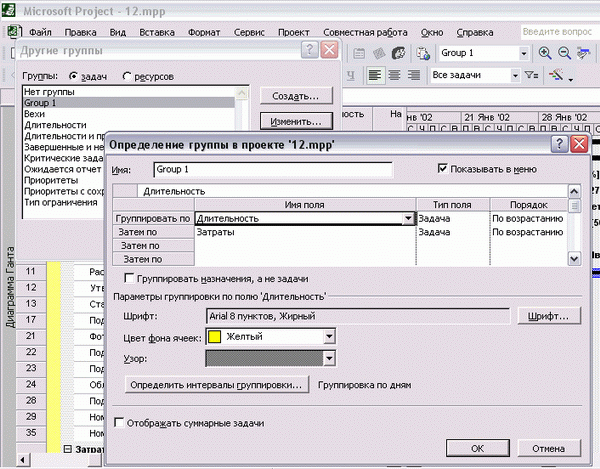Click the Имя input field containing Group 1
This screenshot has width=600, height=469.
tap(273, 169)
